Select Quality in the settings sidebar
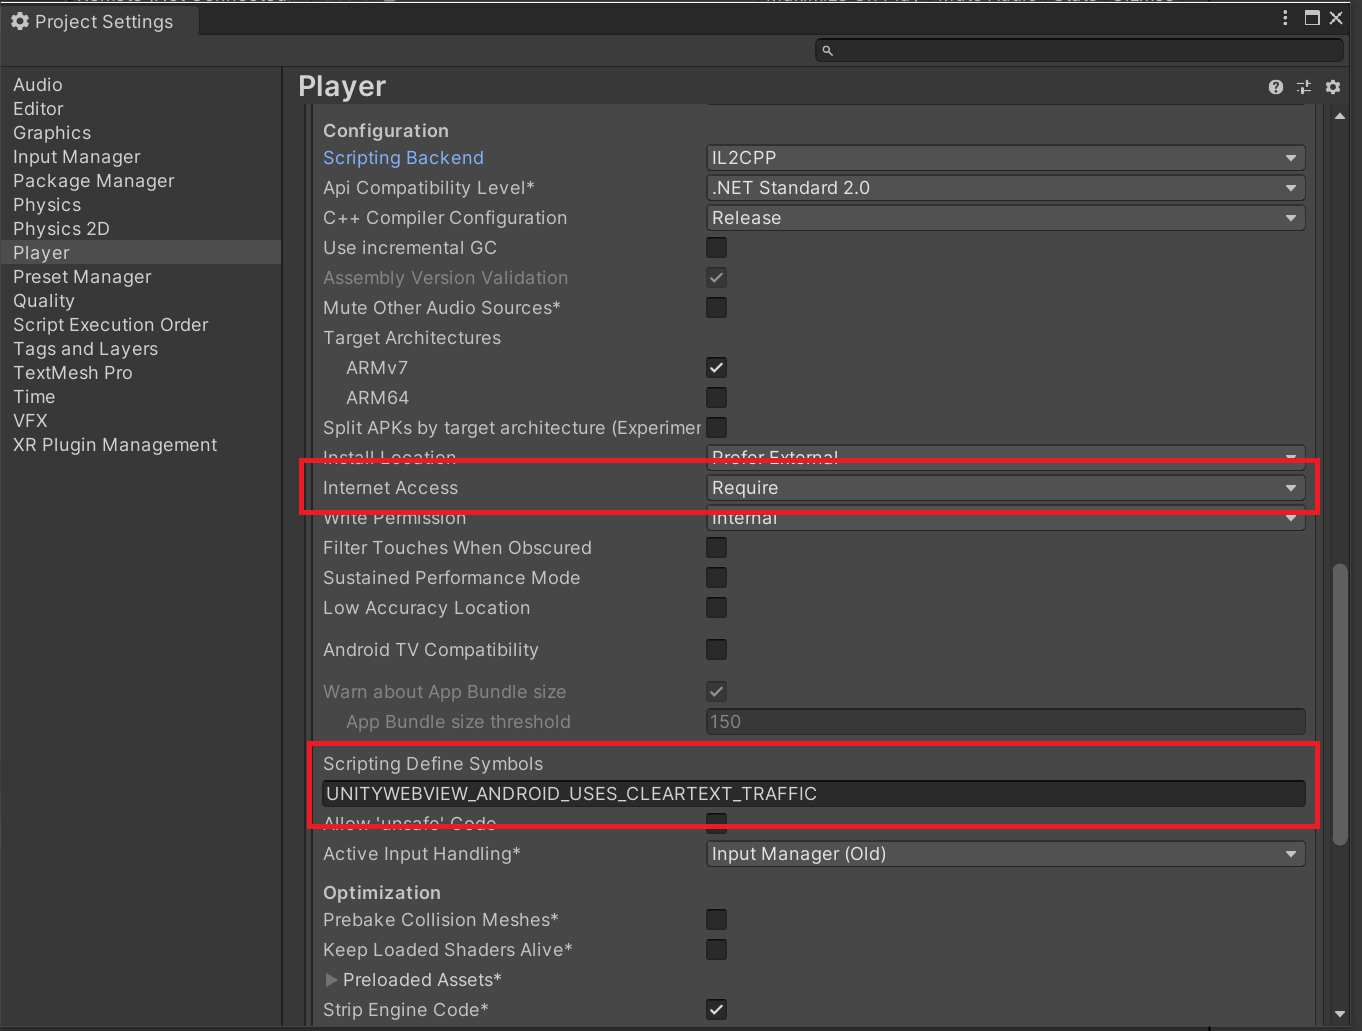The image size is (1362, 1031). (44, 300)
